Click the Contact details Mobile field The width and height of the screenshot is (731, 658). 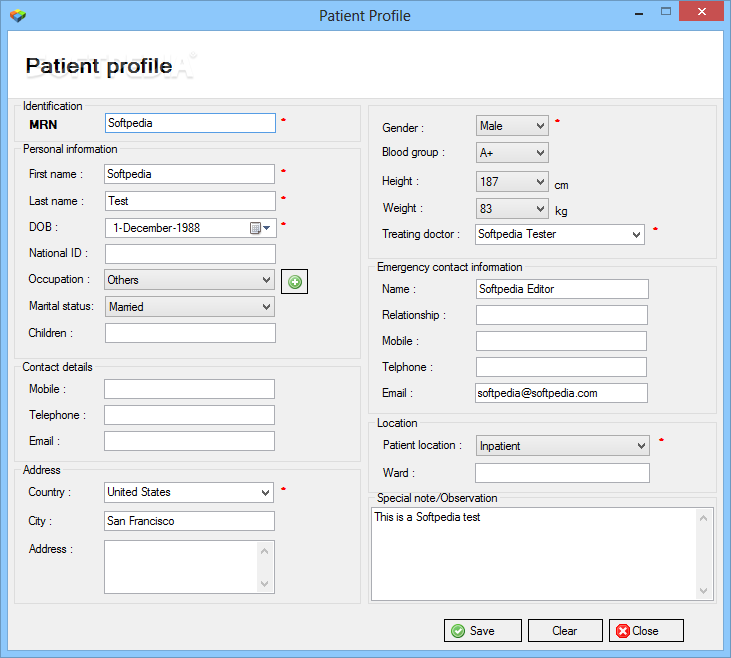(189, 389)
